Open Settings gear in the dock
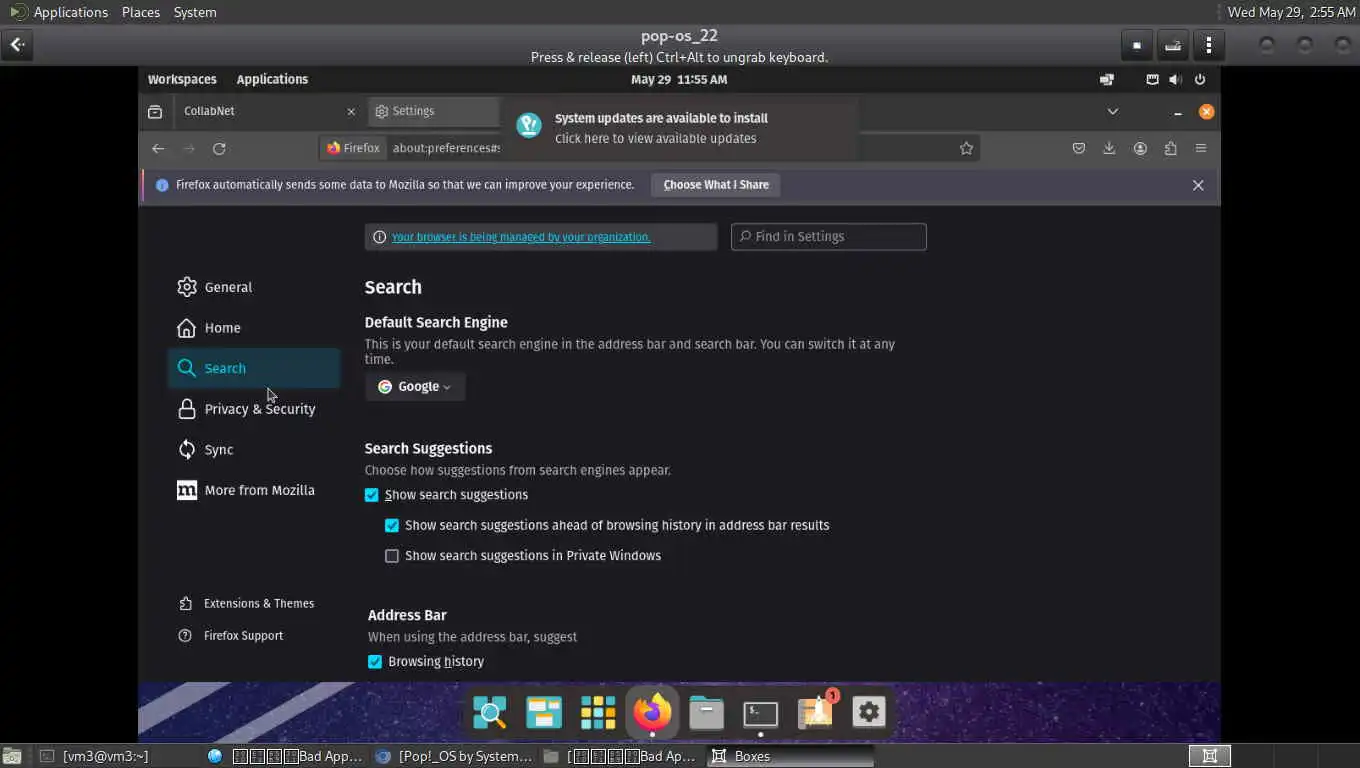Image resolution: width=1360 pixels, height=768 pixels. pos(868,712)
